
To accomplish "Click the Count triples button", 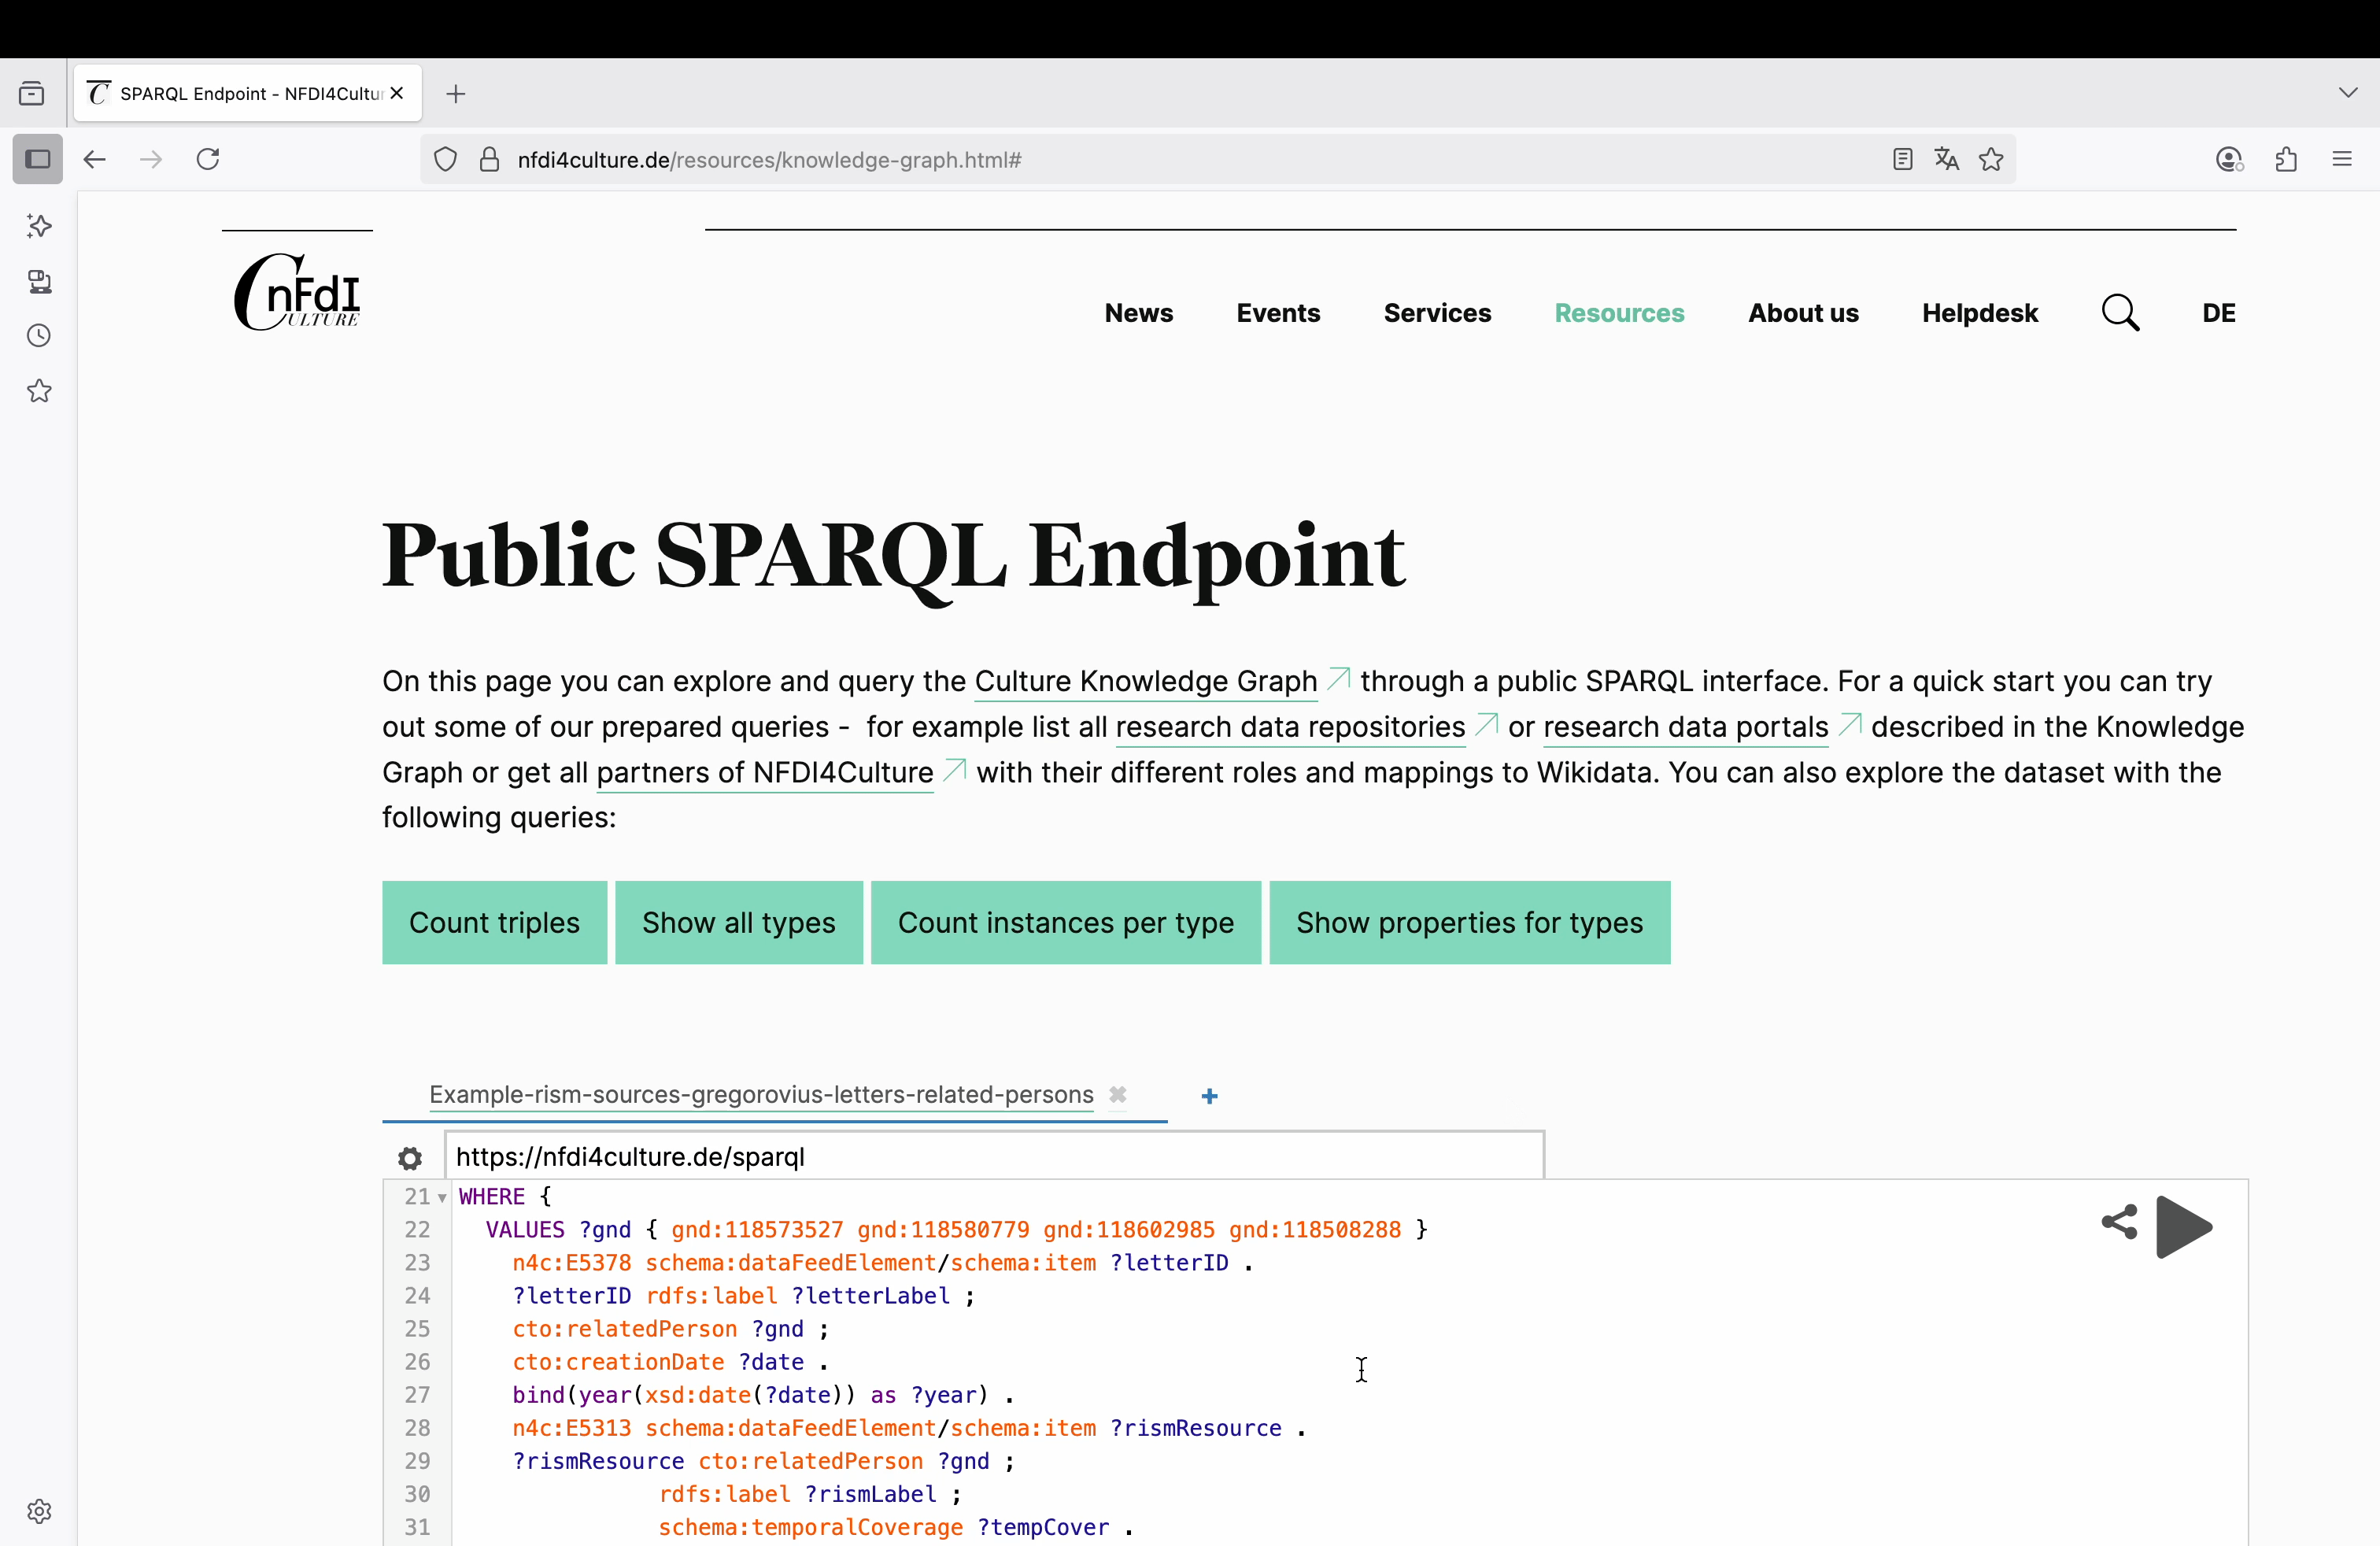I will (x=494, y=922).
